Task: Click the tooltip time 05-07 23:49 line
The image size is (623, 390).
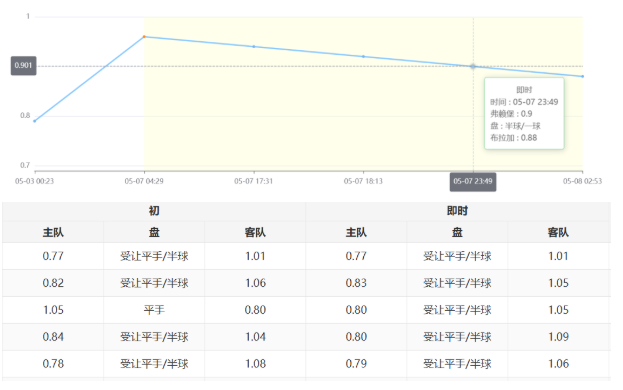Action: (524, 102)
